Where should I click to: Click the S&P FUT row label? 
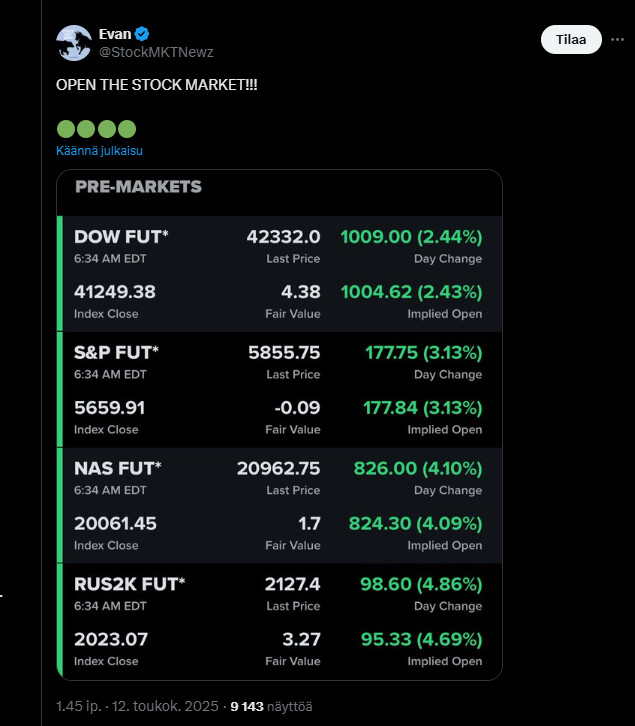116,352
